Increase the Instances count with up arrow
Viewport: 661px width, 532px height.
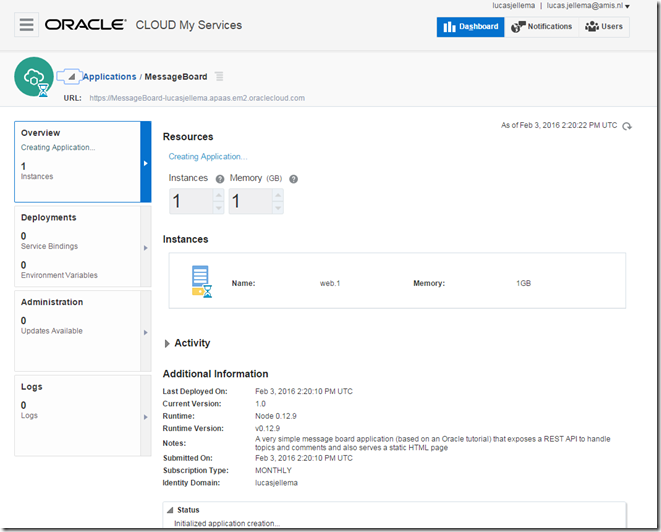coord(218,196)
